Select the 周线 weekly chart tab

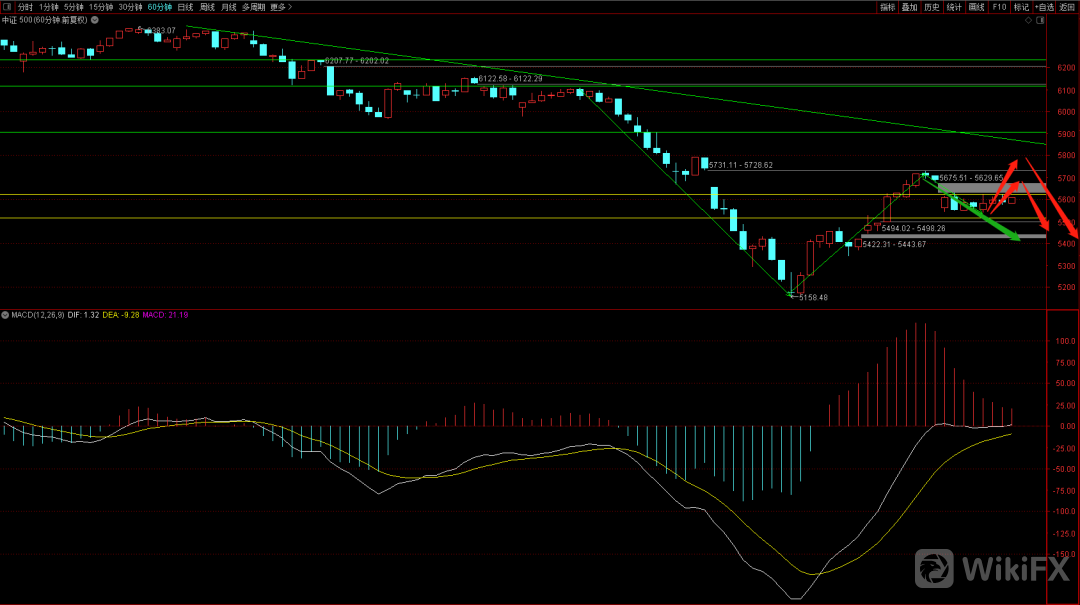[208, 7]
